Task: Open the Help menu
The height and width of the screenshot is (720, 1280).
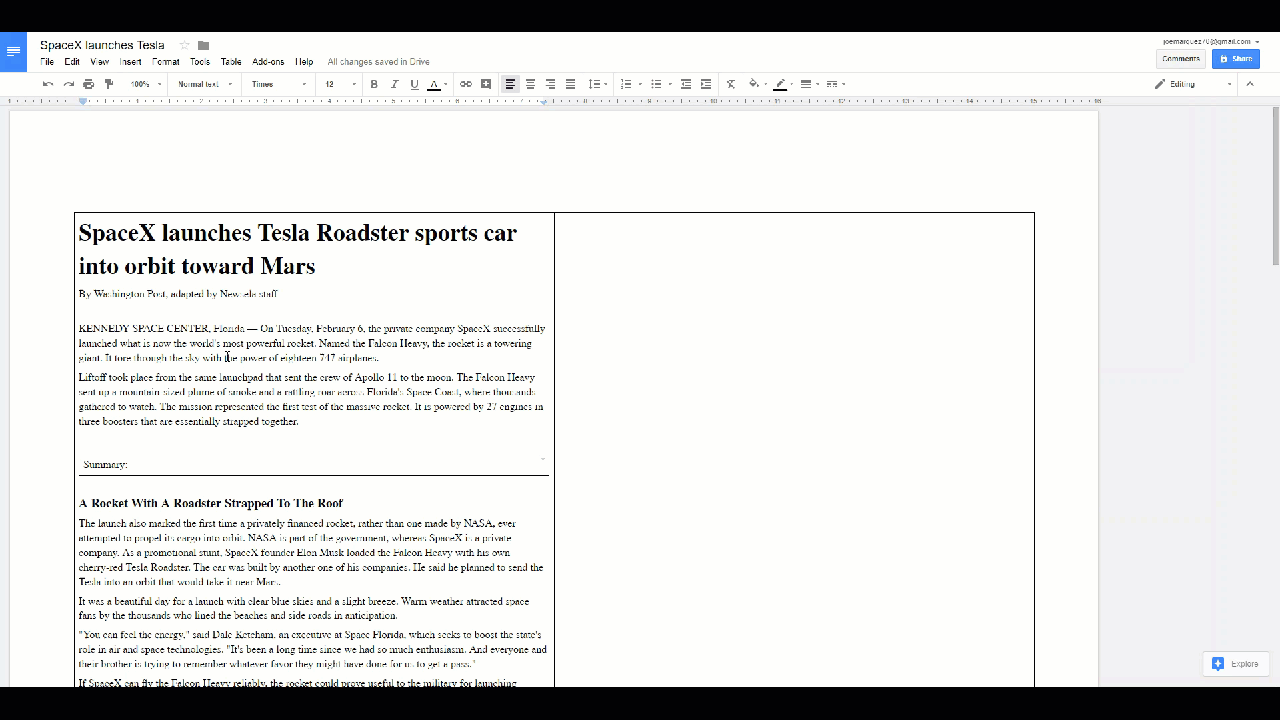Action: click(304, 62)
